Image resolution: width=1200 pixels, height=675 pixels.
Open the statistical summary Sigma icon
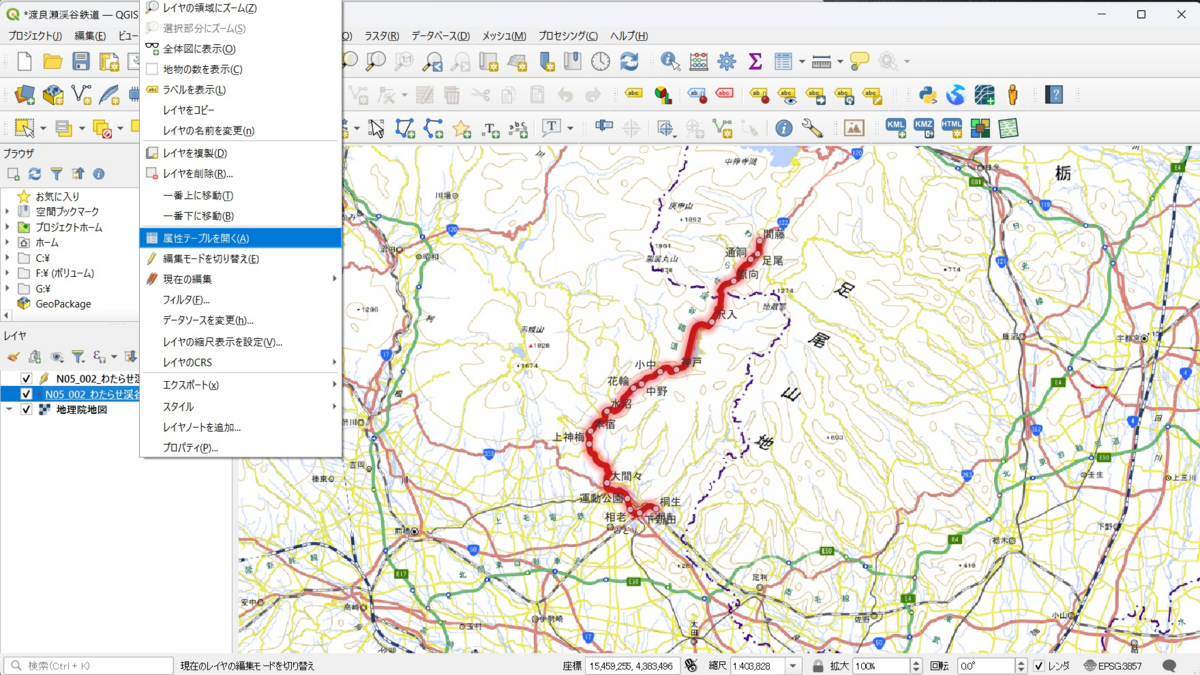[755, 62]
